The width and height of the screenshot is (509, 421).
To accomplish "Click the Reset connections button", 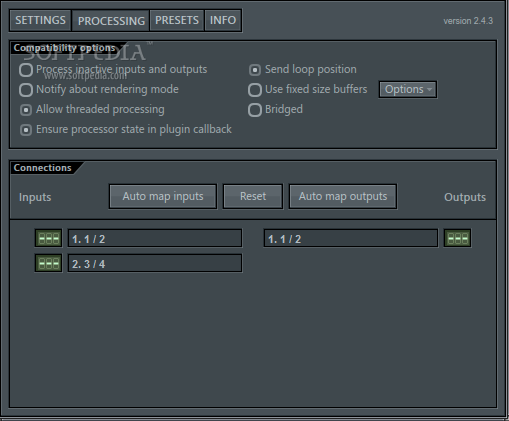I will [x=253, y=196].
